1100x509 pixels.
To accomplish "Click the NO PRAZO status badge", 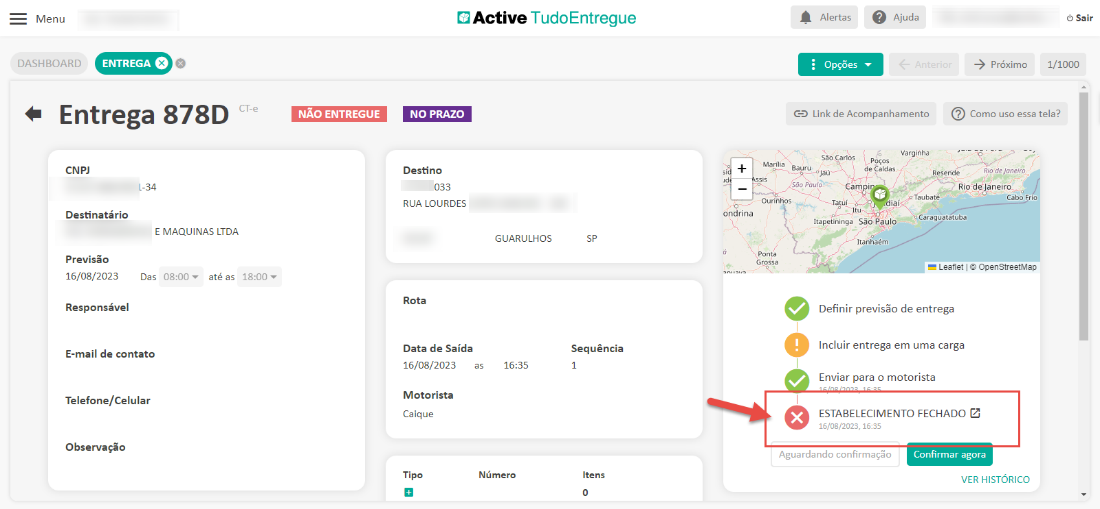I will click(x=437, y=114).
